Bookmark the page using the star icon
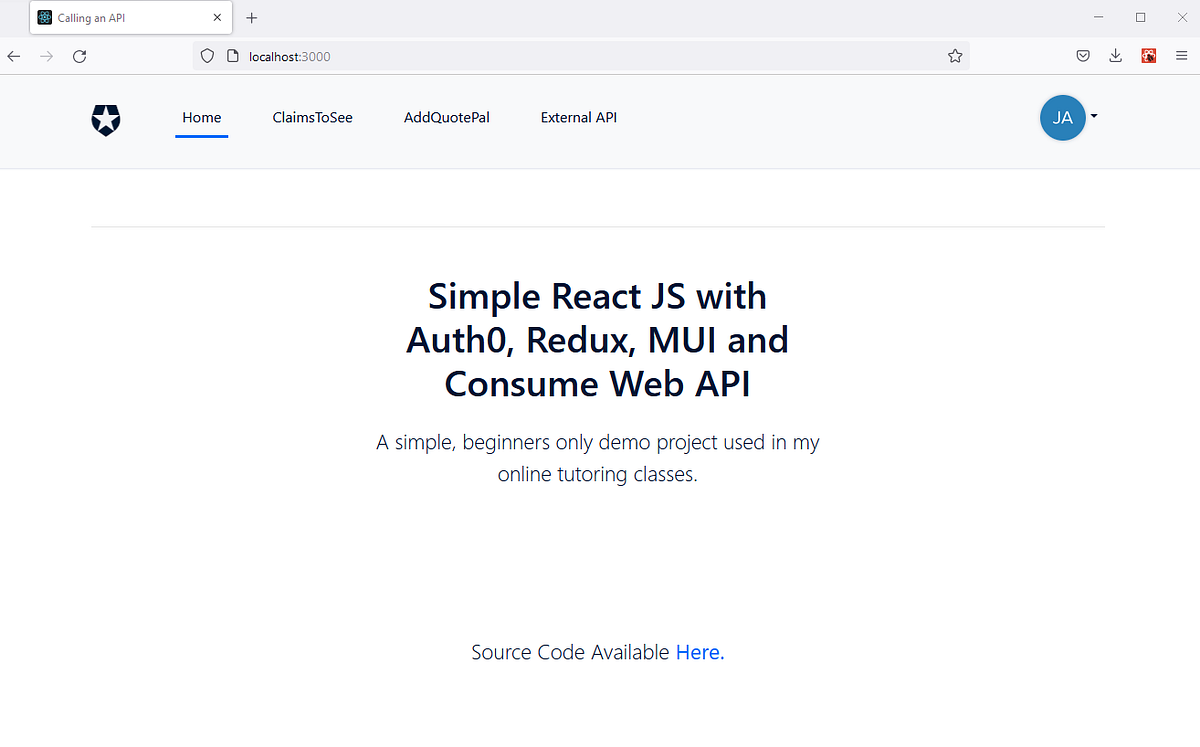The height and width of the screenshot is (747, 1200). tap(955, 56)
